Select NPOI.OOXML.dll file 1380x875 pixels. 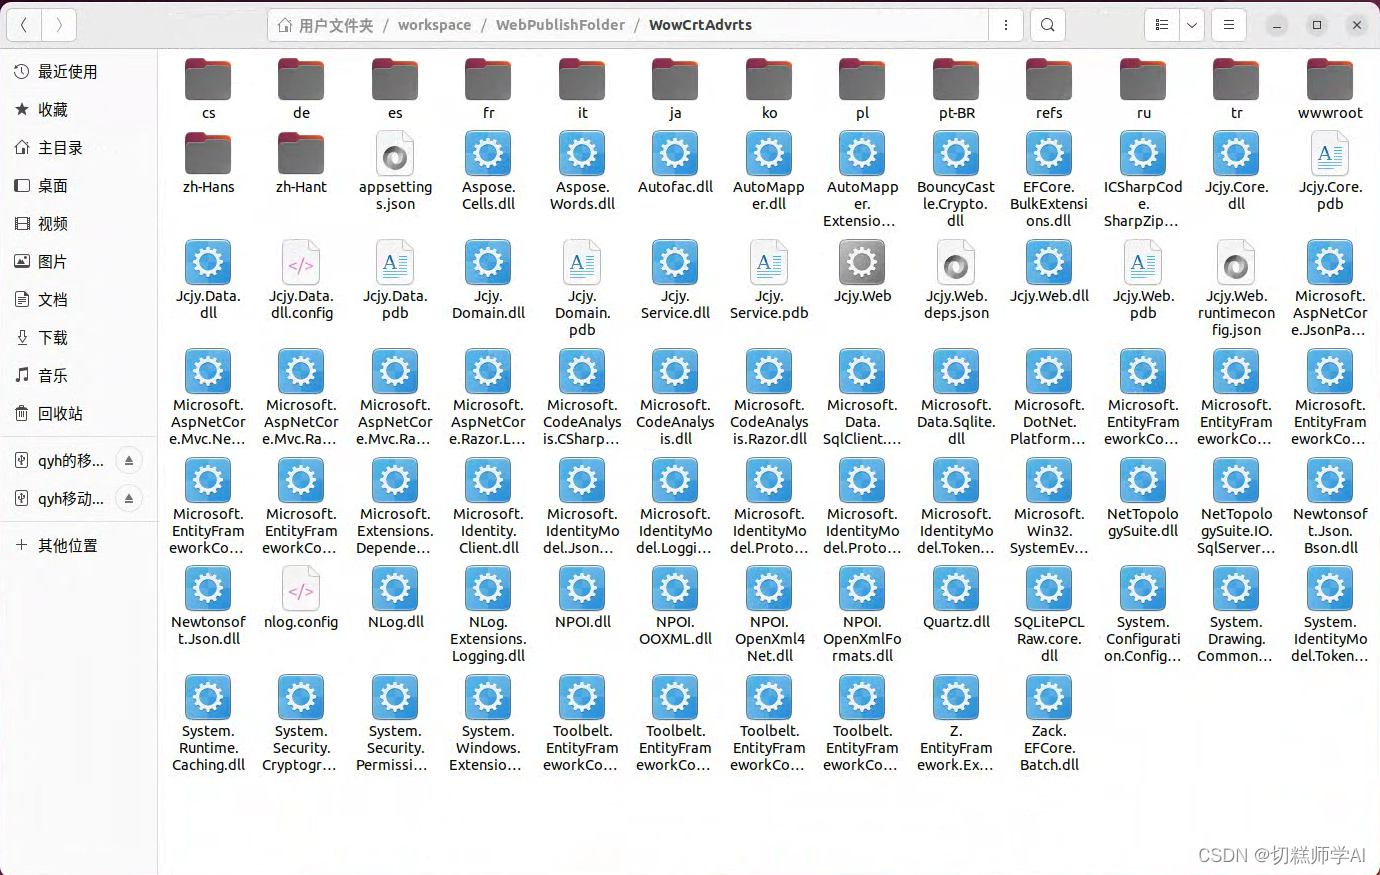(675, 607)
